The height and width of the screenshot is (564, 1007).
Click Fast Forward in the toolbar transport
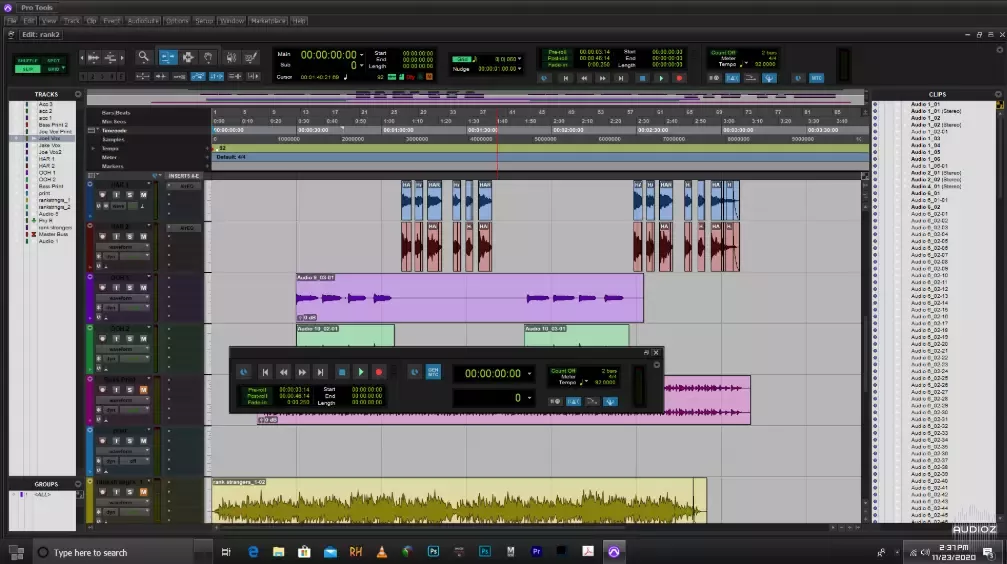[602, 78]
